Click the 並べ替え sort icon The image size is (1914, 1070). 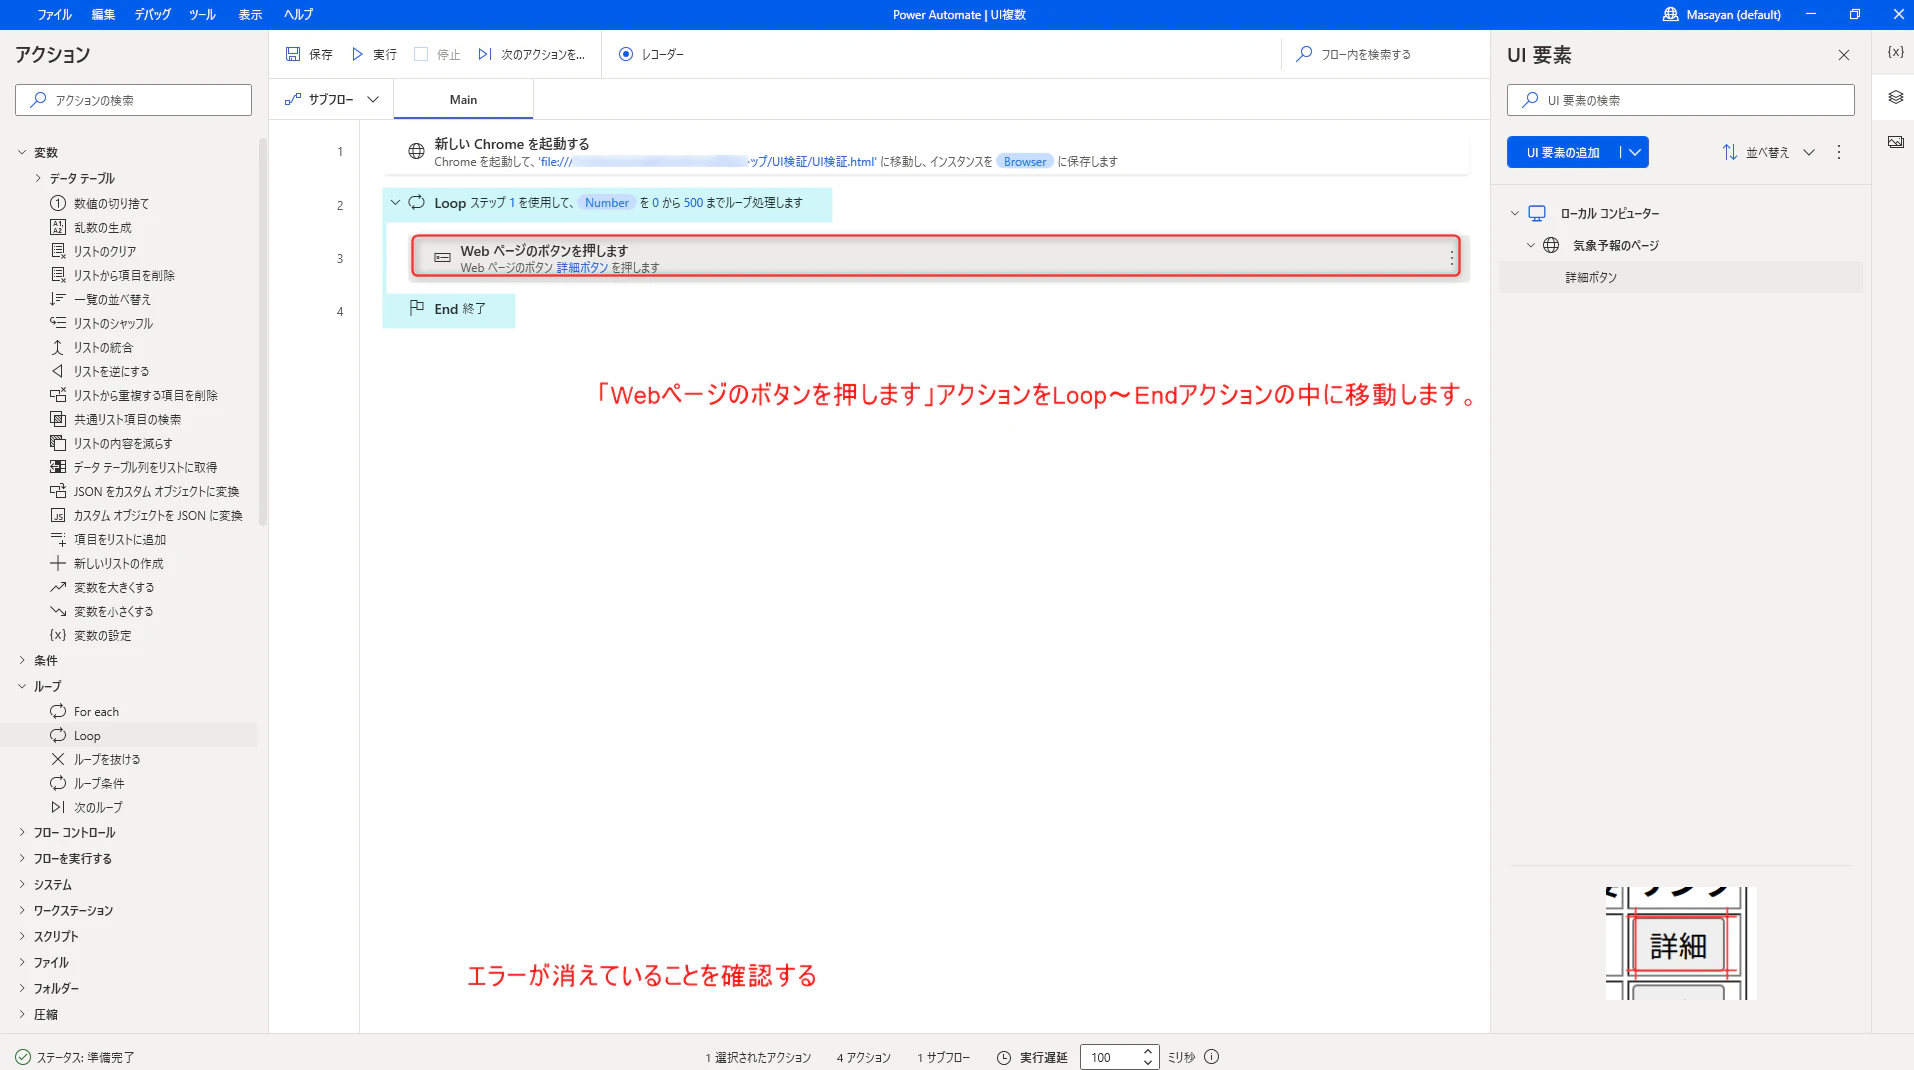click(1729, 152)
